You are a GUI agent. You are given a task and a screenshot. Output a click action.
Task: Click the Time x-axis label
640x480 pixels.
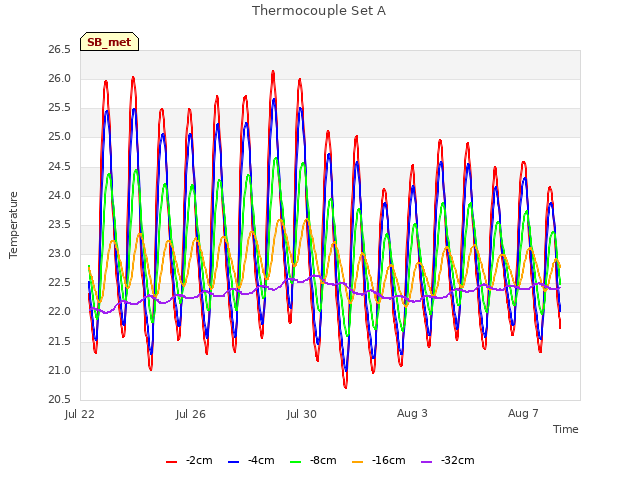[x=566, y=429]
